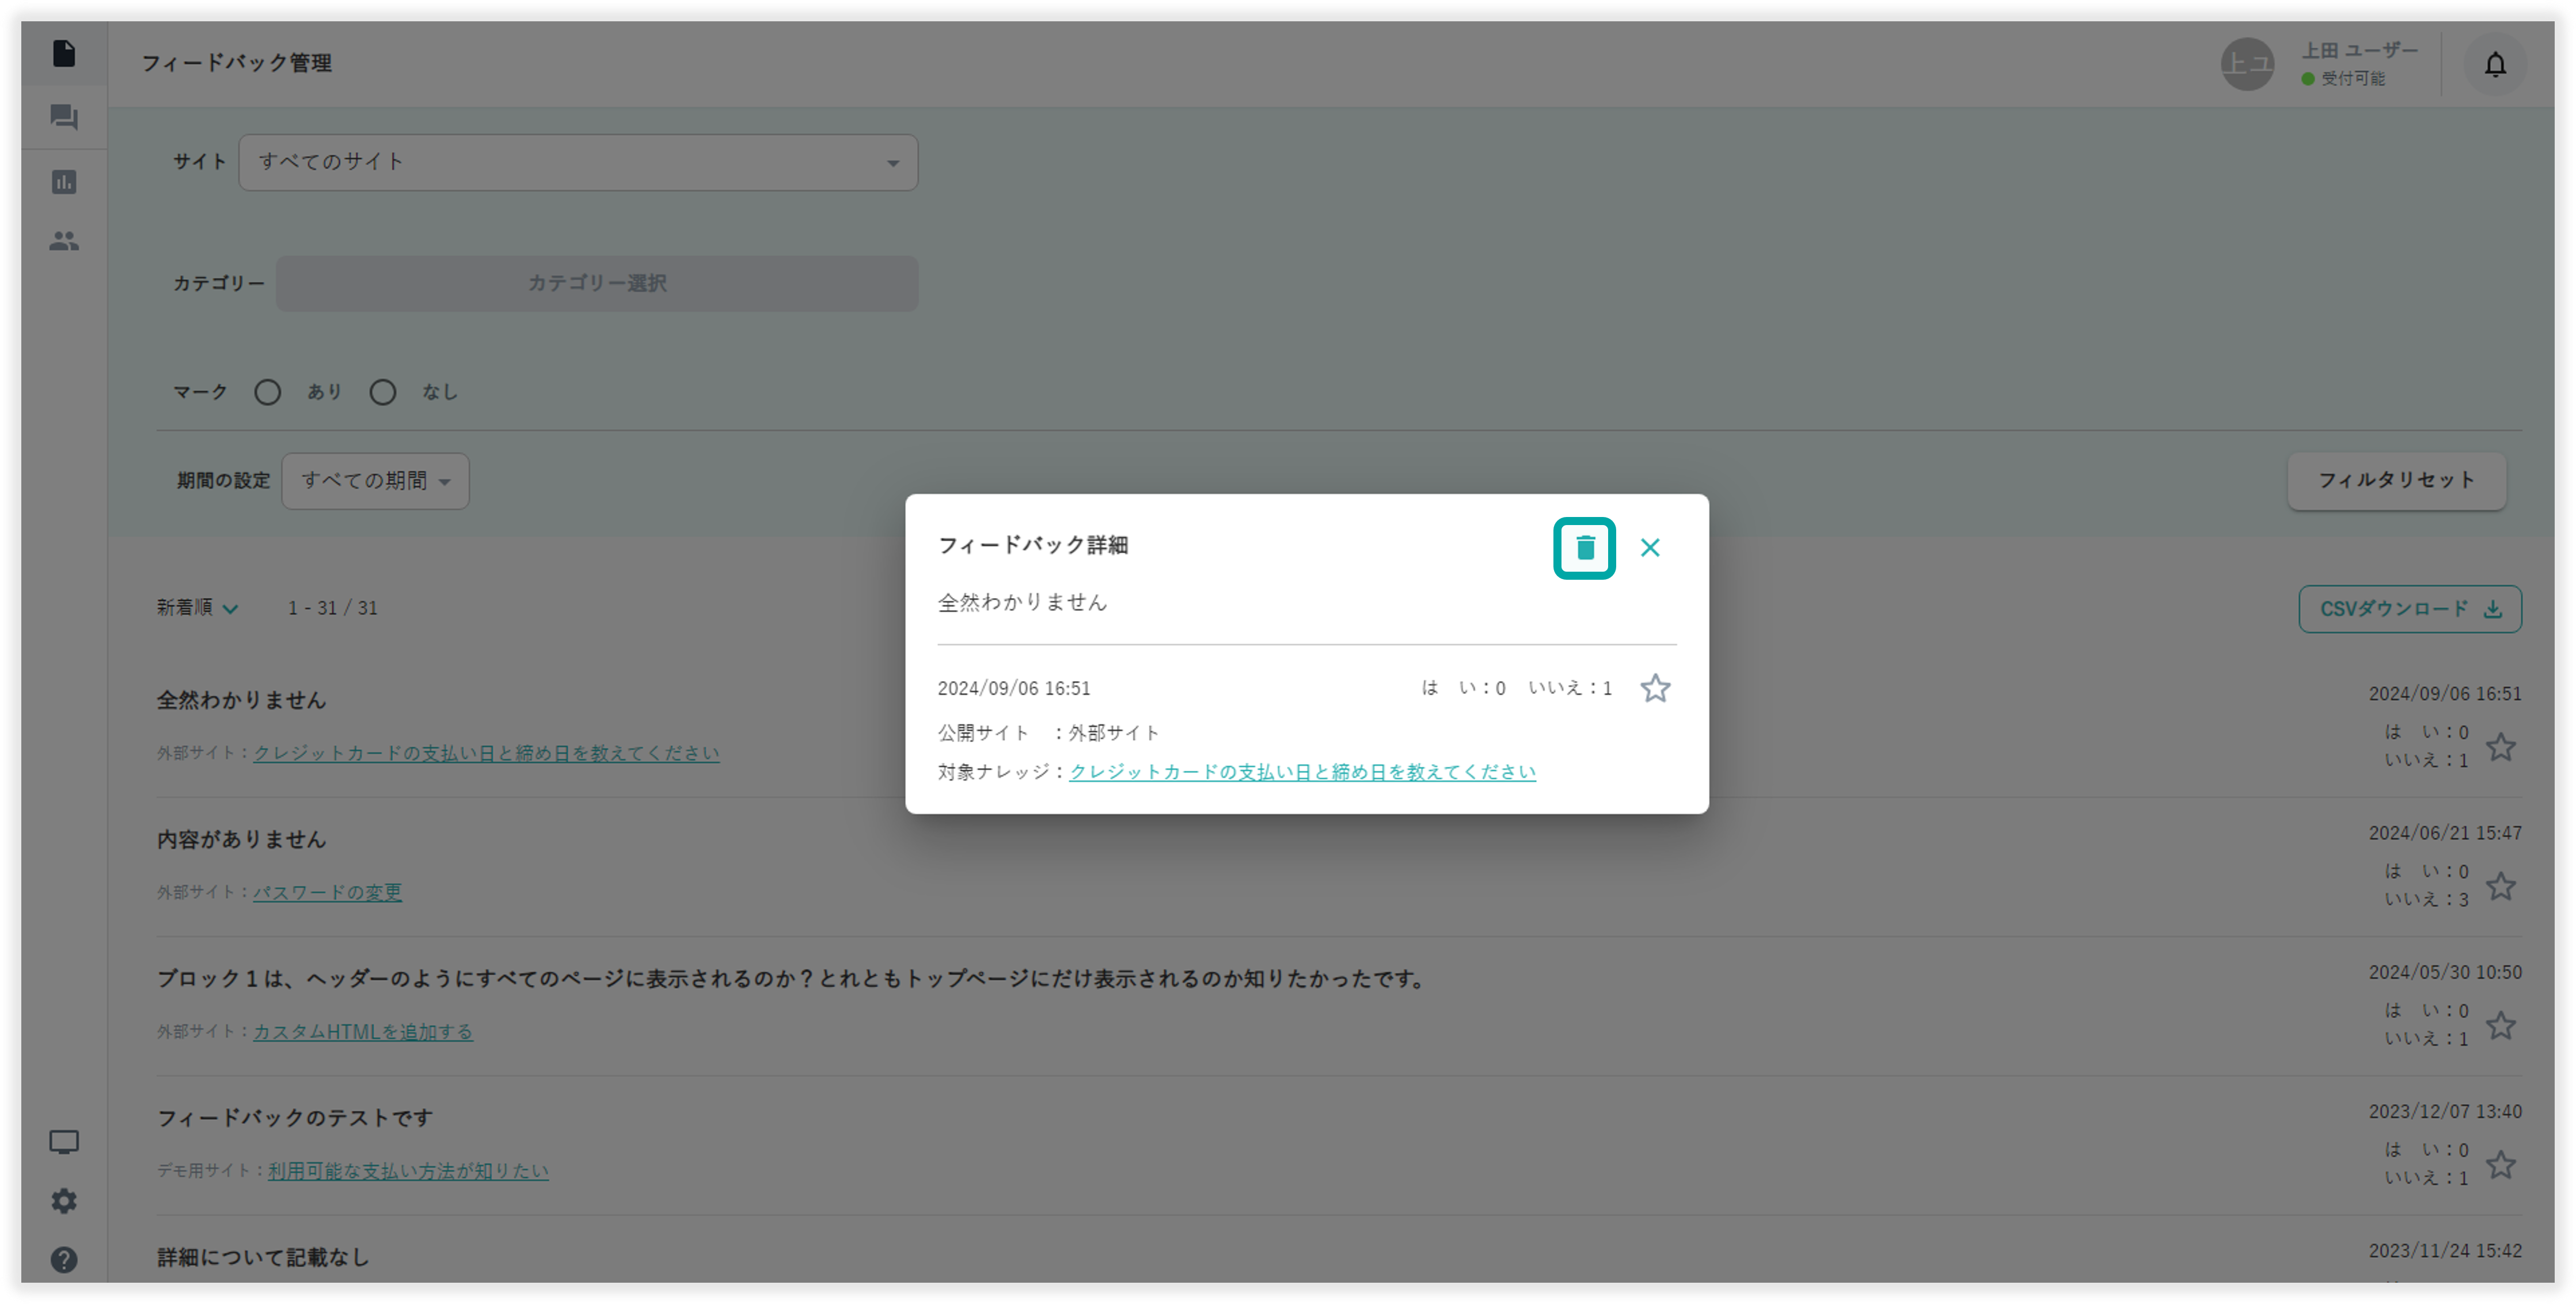Select the あり mark radio button
The width and height of the screenshot is (2576, 1304).
pos(268,392)
